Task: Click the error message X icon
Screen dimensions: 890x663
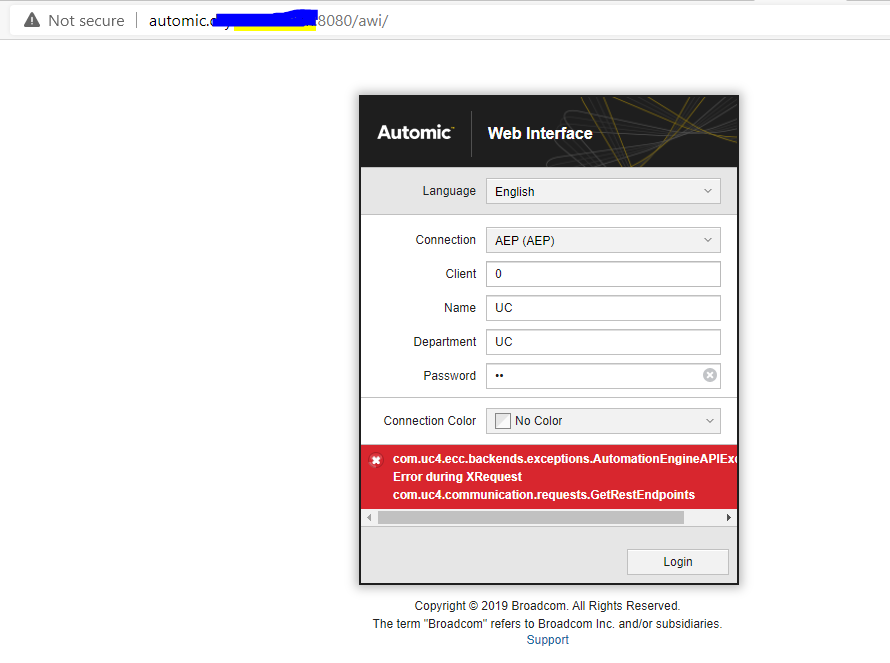Action: coord(375,460)
